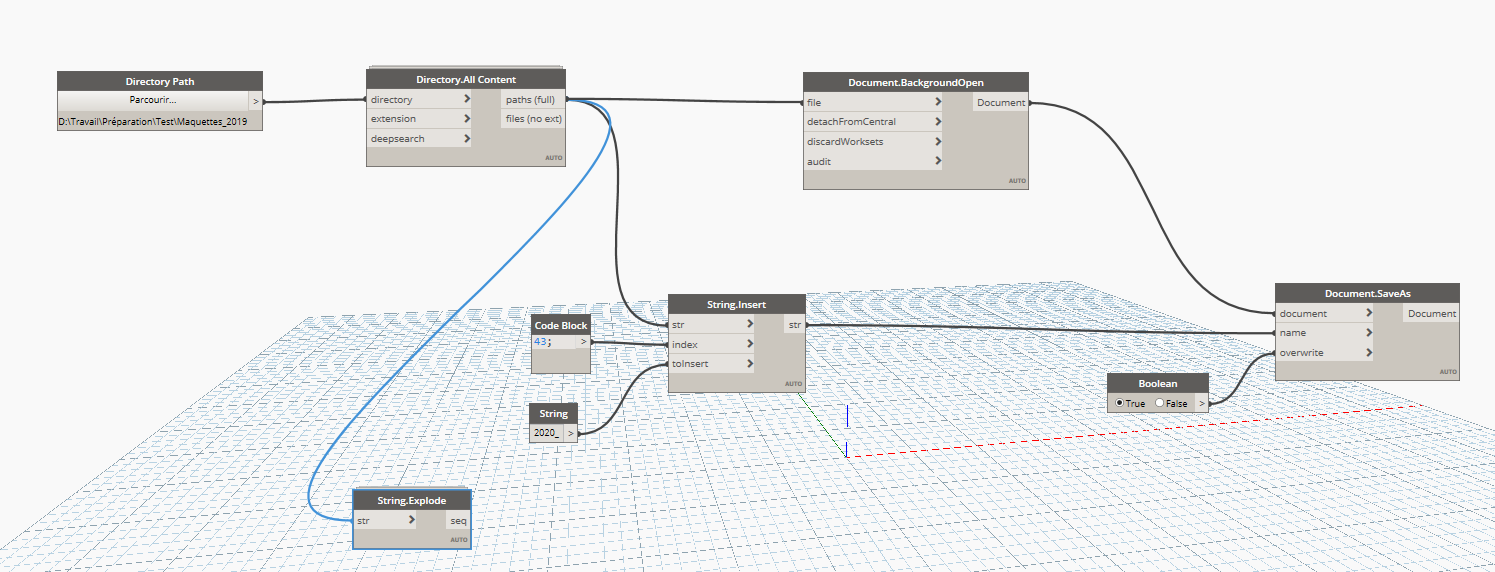
Task: Select the True radio button
Action: coord(1120,403)
